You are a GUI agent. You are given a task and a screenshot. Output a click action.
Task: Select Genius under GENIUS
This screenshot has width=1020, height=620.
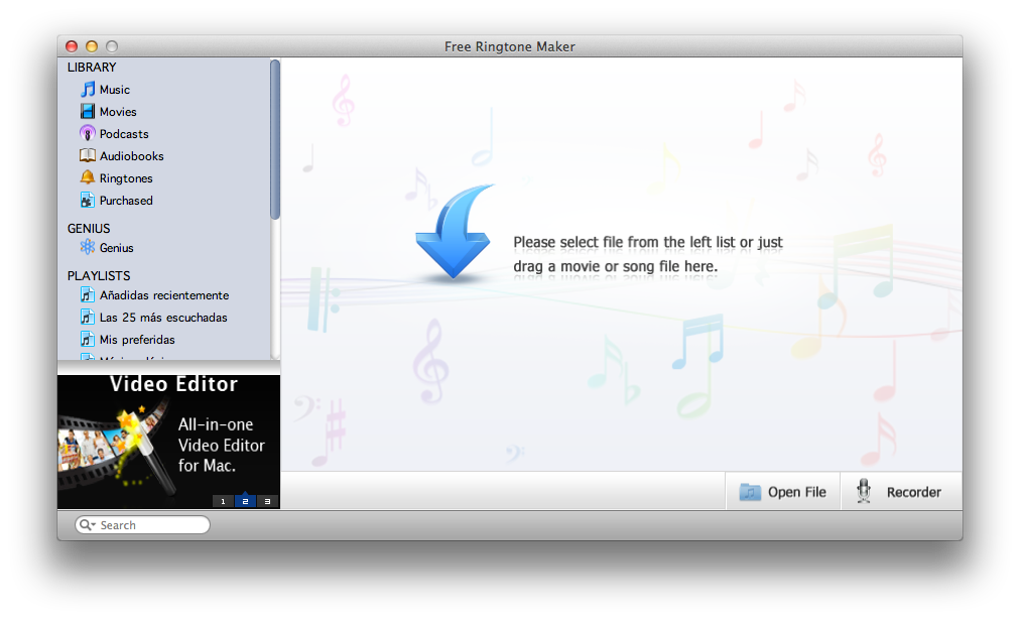coord(116,247)
